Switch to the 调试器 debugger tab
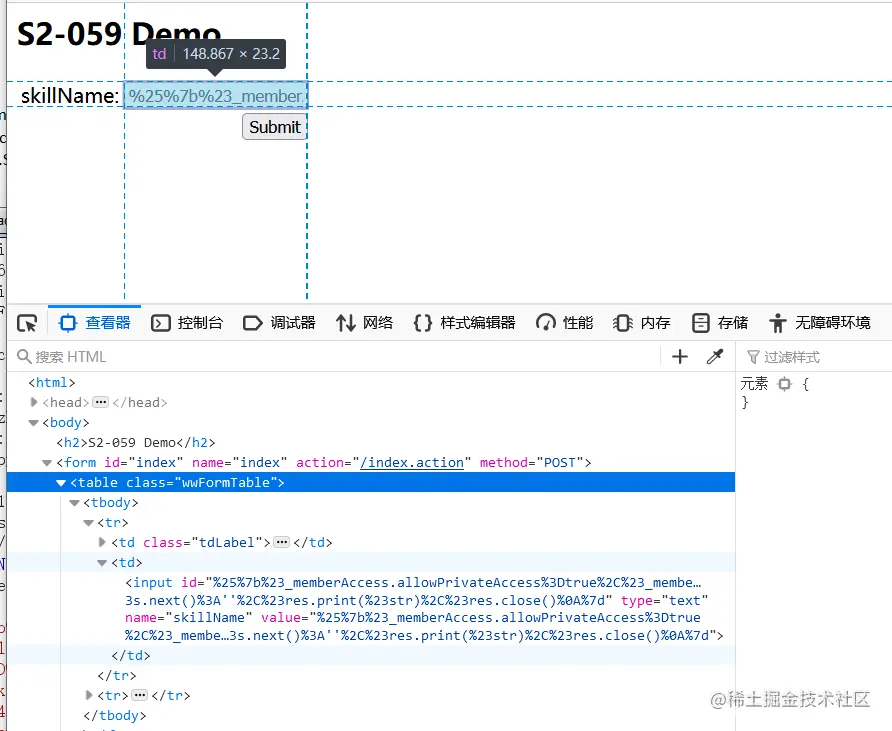This screenshot has width=892, height=731. point(279,323)
